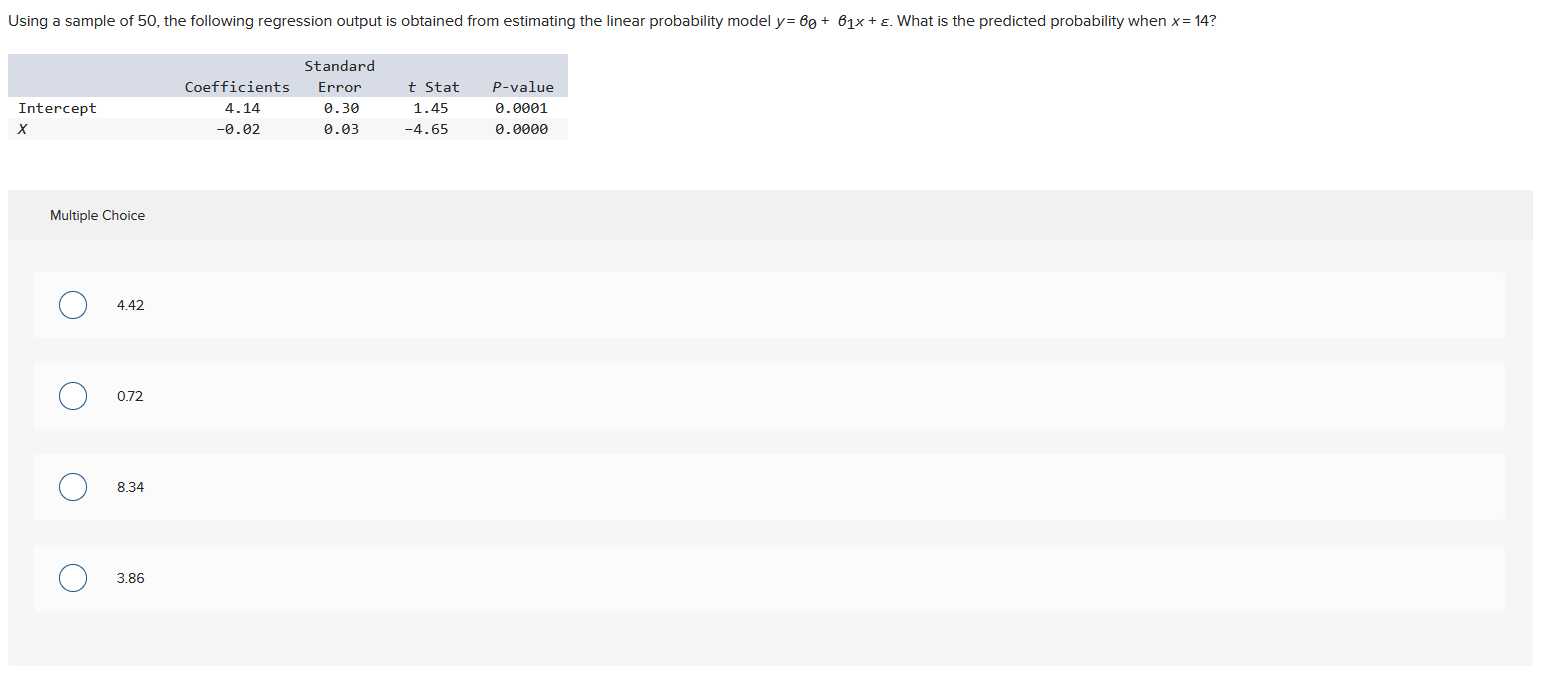Viewport: 1562px width, 685px height.
Task: Select the radio button for answer 8.34
Action: pyautogui.click(x=72, y=486)
